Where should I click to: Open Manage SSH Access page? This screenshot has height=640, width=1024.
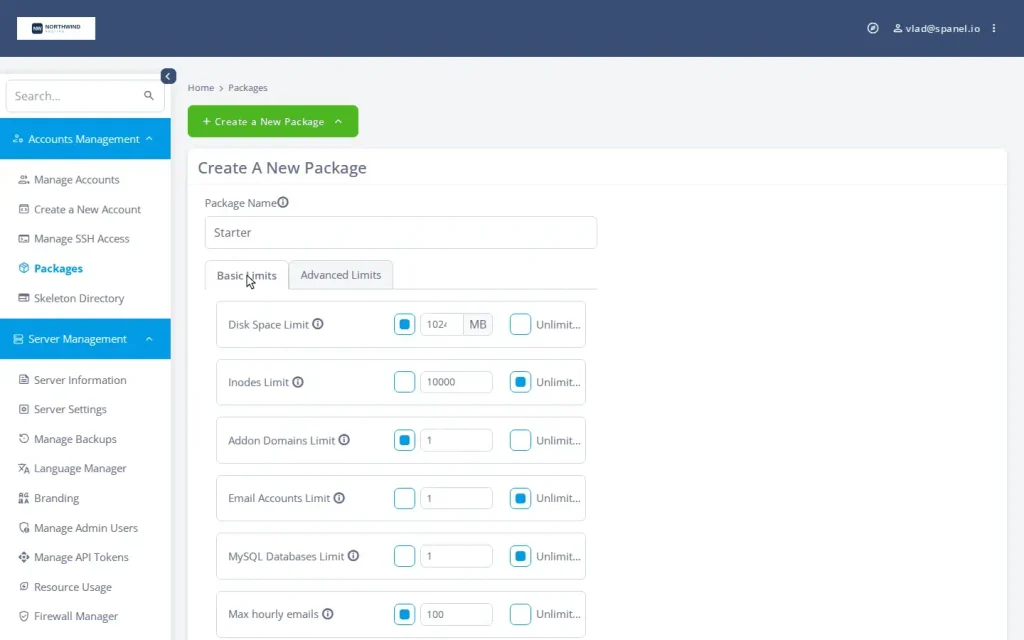click(x=82, y=238)
